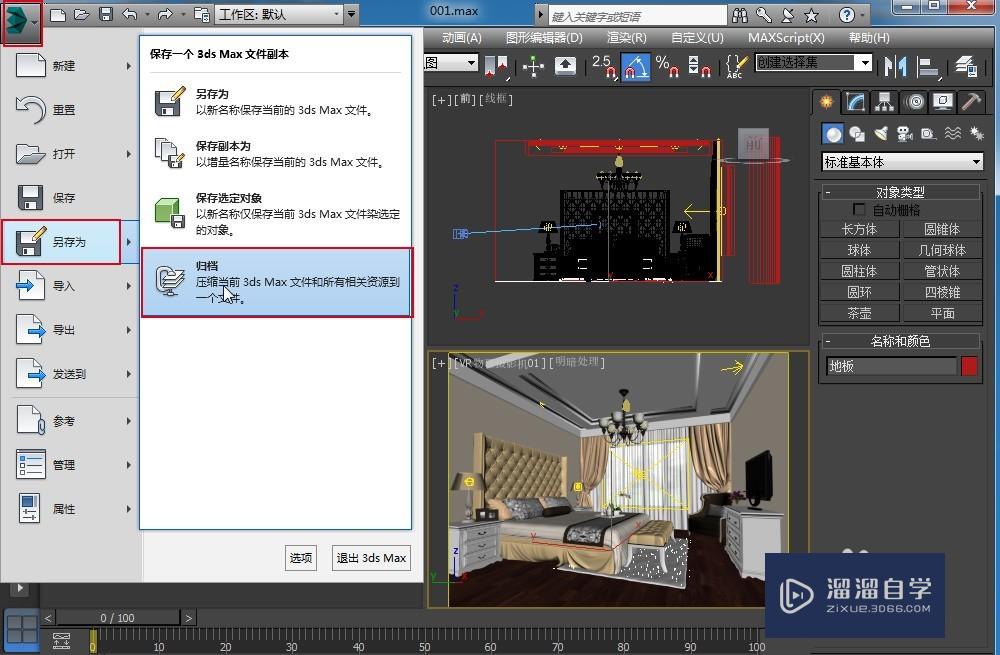Toggle the Percent Snap icon
The width and height of the screenshot is (1000, 655).
click(x=666, y=65)
